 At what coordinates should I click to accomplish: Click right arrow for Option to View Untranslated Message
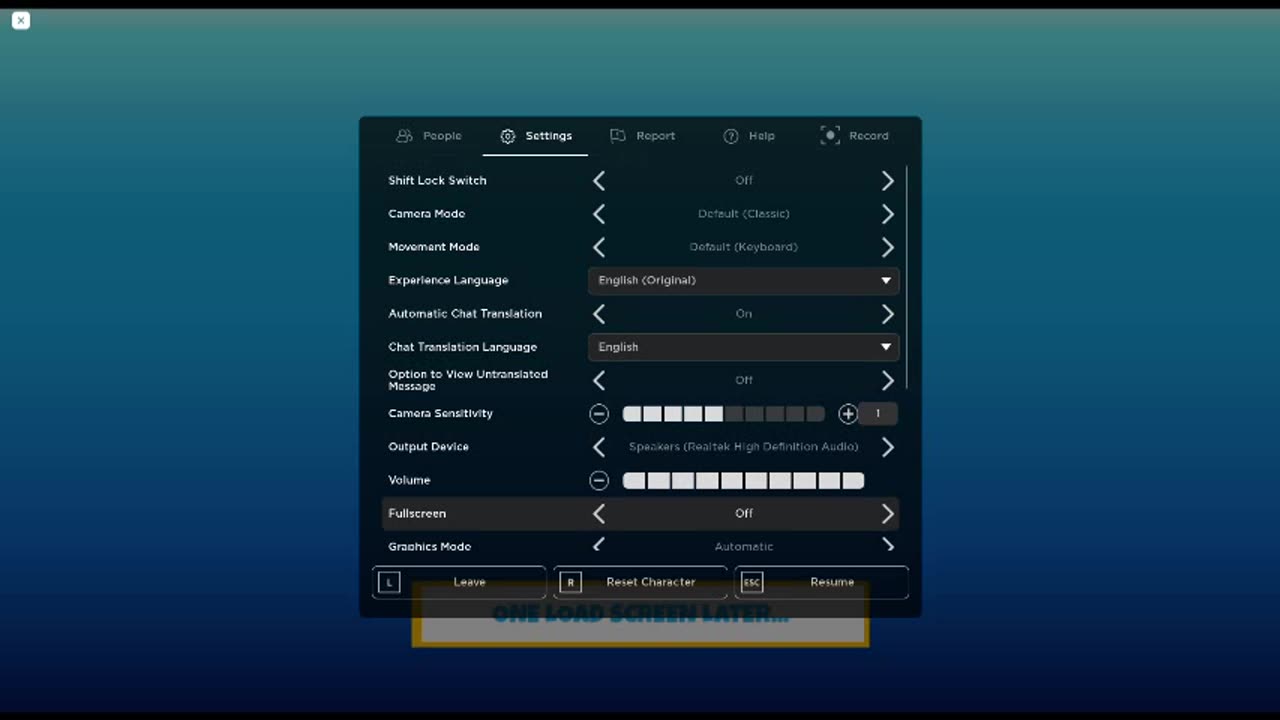pyautogui.click(x=887, y=380)
